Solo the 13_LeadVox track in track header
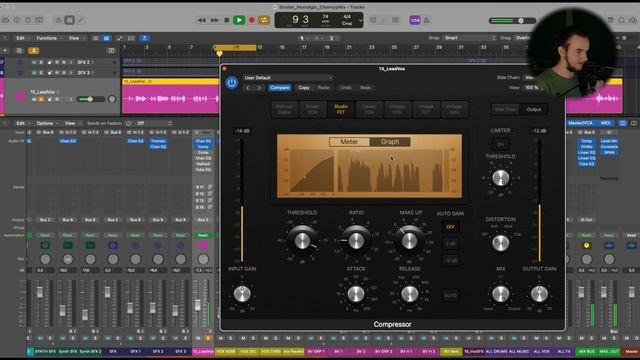Screen dimensions: 640x360 (x=41, y=99)
